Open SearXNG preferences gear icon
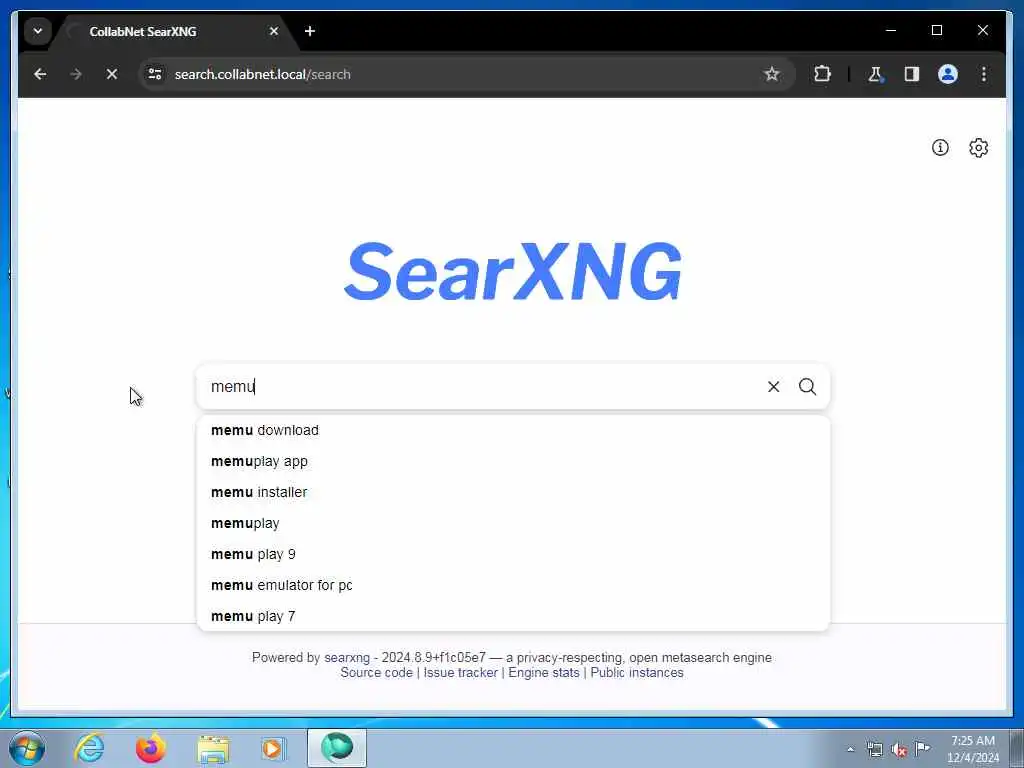 pyautogui.click(x=978, y=148)
